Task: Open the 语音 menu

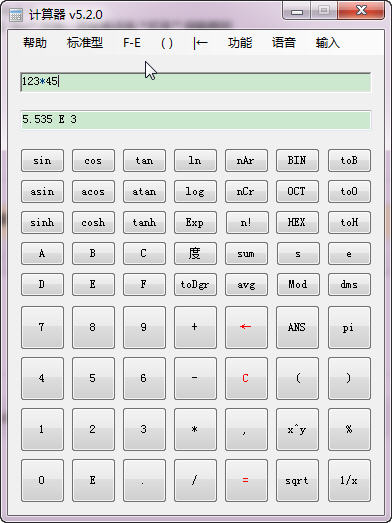Action: coord(284,43)
